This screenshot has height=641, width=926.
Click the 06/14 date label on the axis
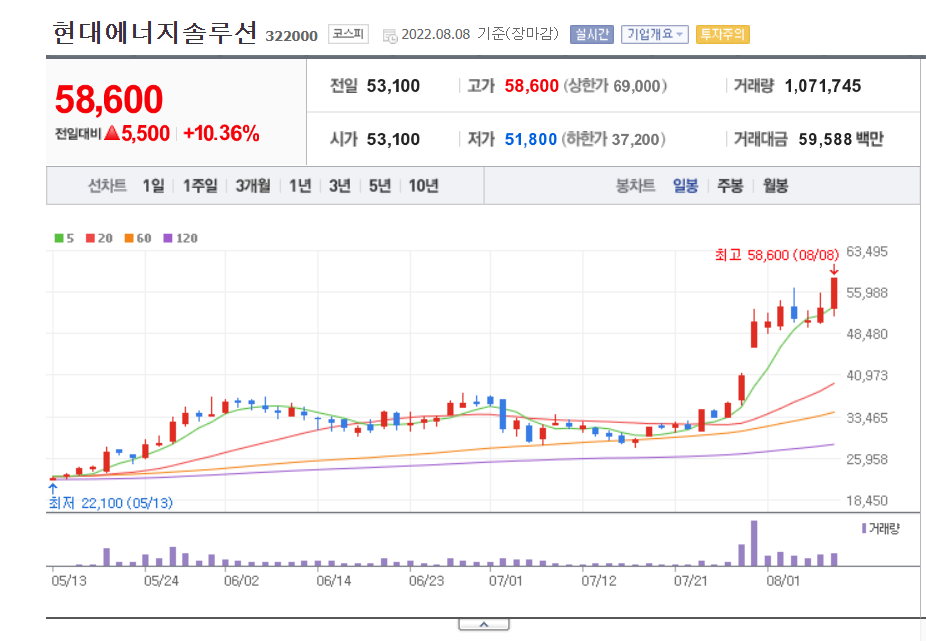point(334,581)
